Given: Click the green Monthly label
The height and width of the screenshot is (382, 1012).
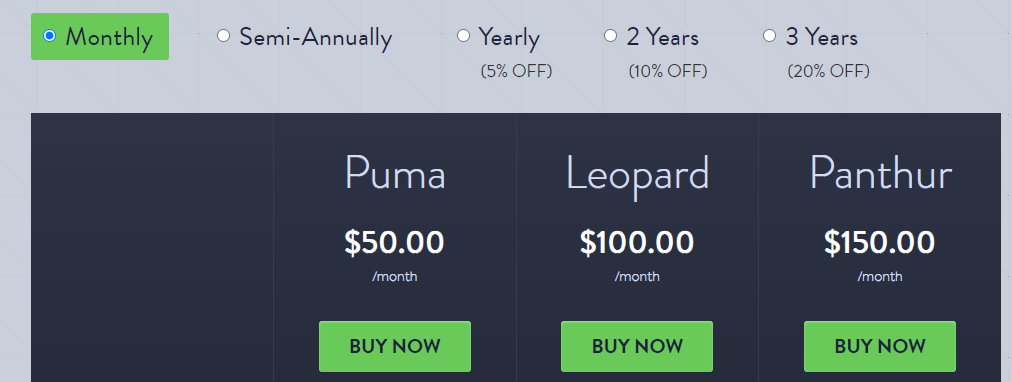Looking at the screenshot, I should pyautogui.click(x=109, y=37).
